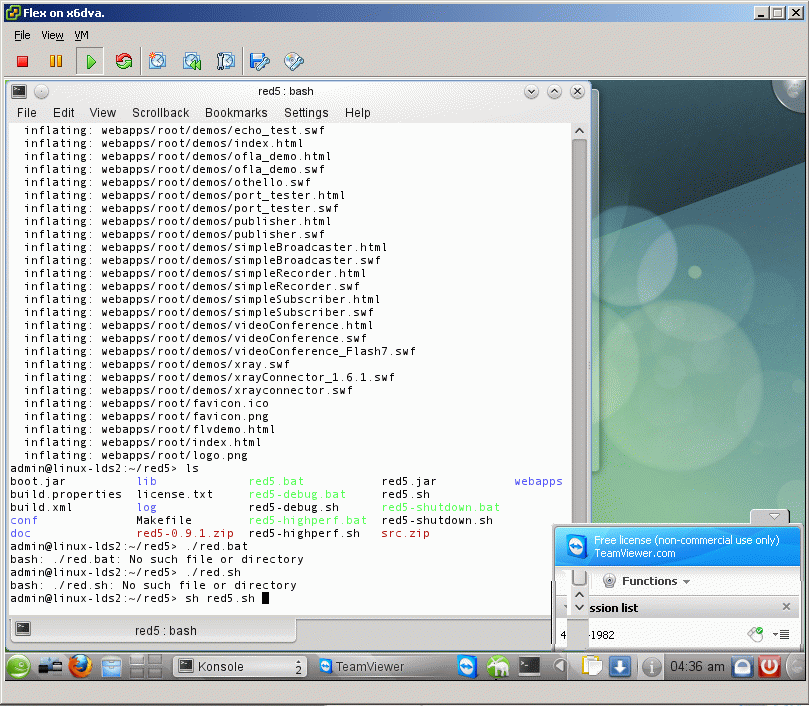Close the Session list section
809x706 pixels.
click(786, 607)
